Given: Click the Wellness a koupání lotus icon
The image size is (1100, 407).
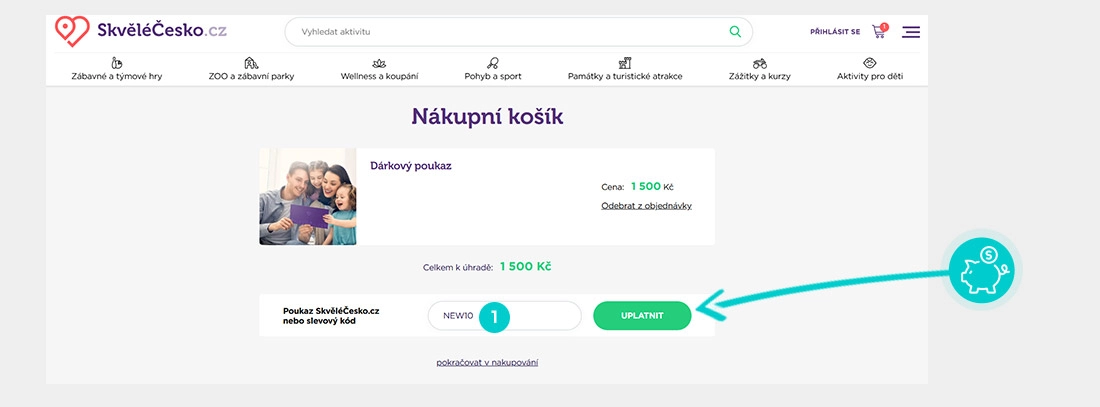Looking at the screenshot, I should (x=380, y=63).
